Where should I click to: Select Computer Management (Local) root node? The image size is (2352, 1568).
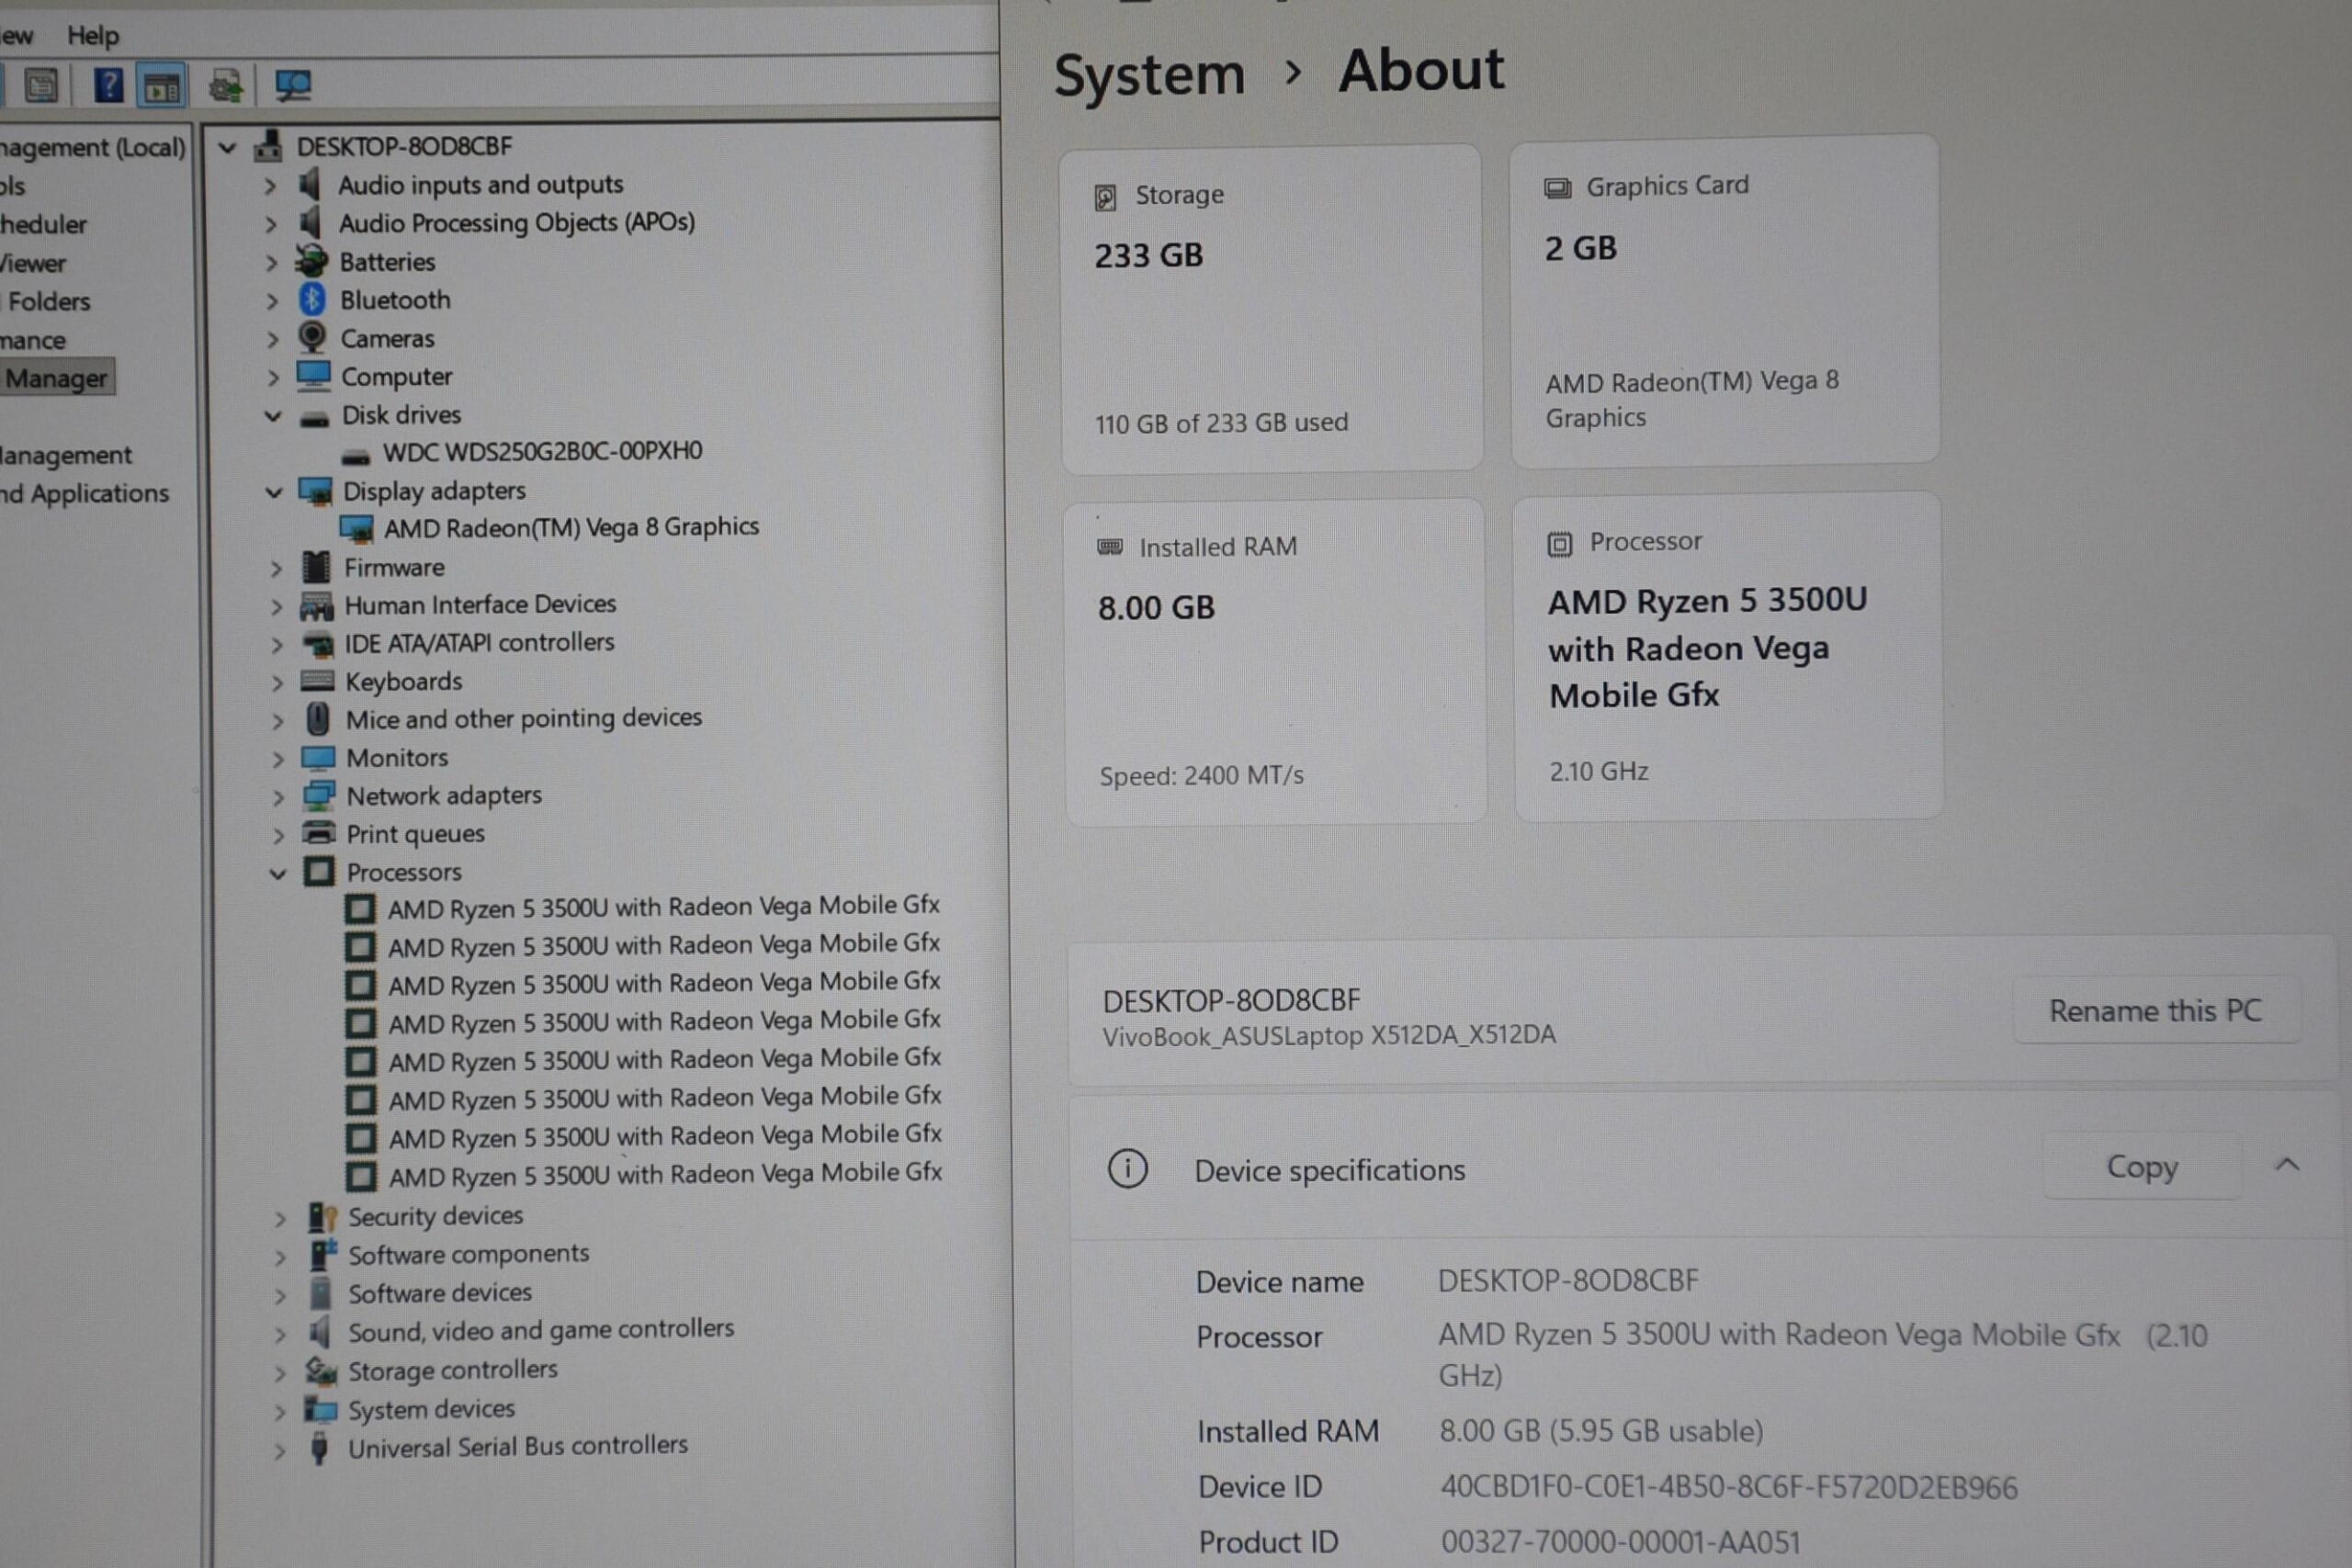click(x=93, y=148)
